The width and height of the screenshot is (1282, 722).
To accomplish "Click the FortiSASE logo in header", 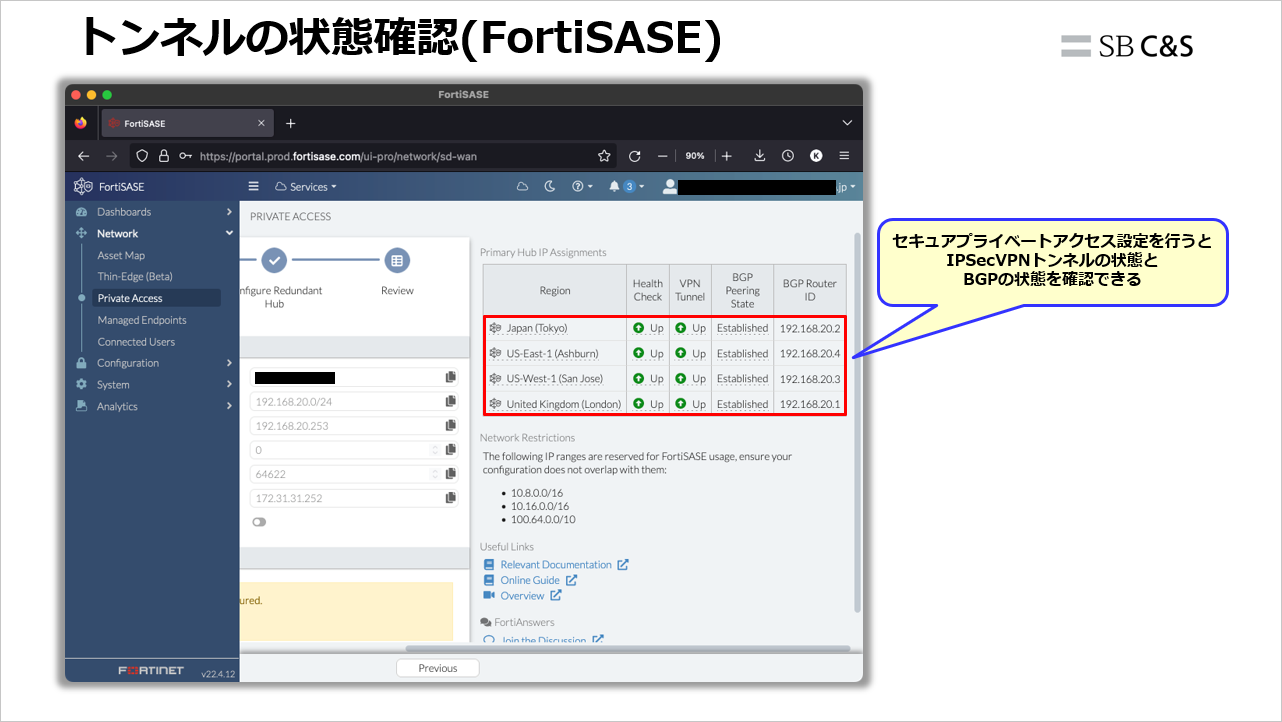I will pos(111,186).
